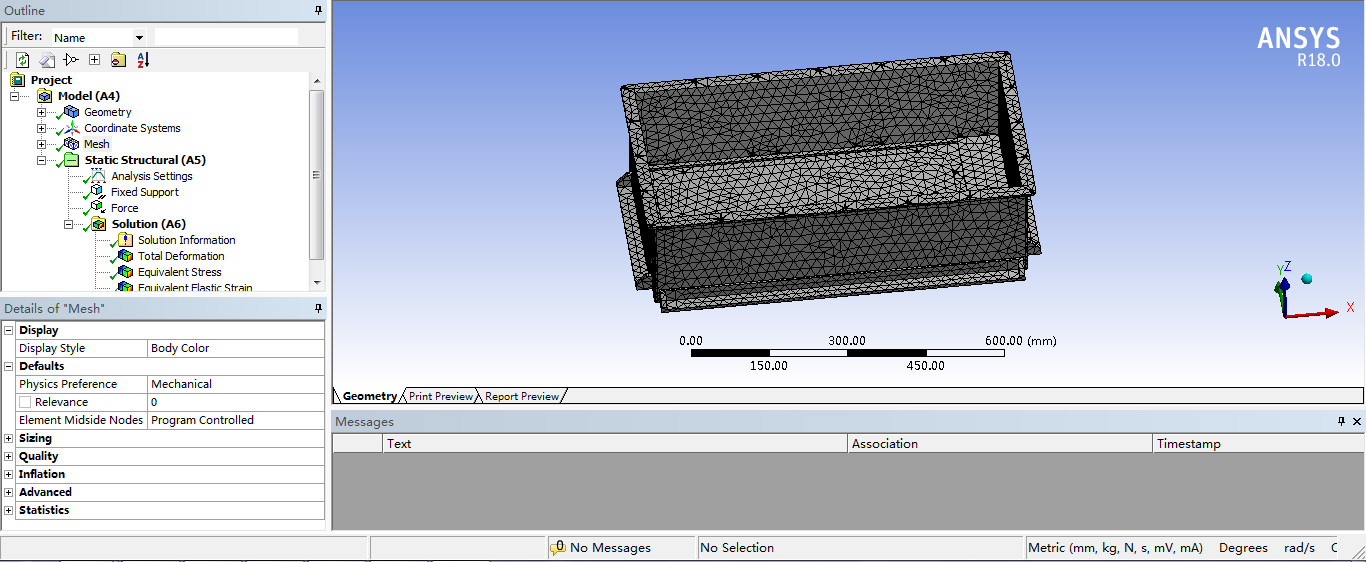This screenshot has height=562, width=1366.
Task: Pin the Outline panel using pushpin icon
Action: pyautogui.click(x=319, y=10)
